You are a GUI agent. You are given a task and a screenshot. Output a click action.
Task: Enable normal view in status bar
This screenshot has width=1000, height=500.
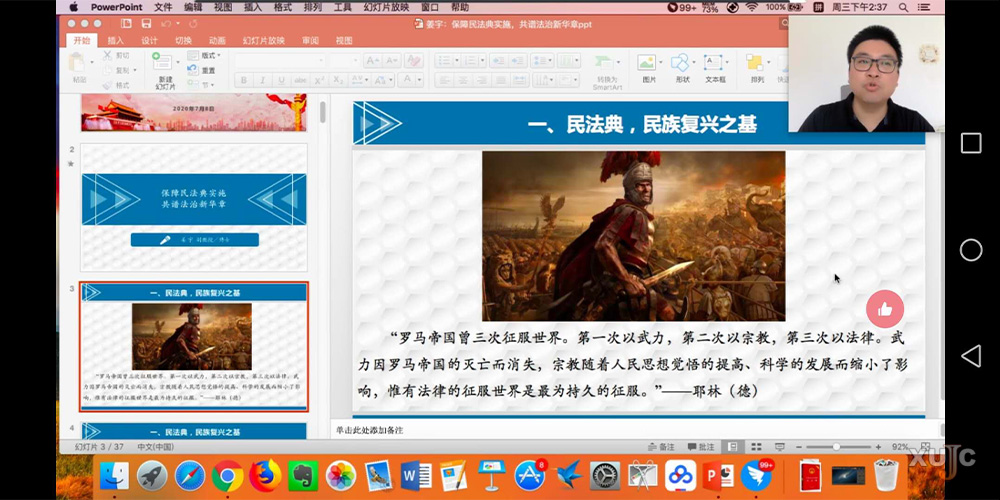pos(733,446)
